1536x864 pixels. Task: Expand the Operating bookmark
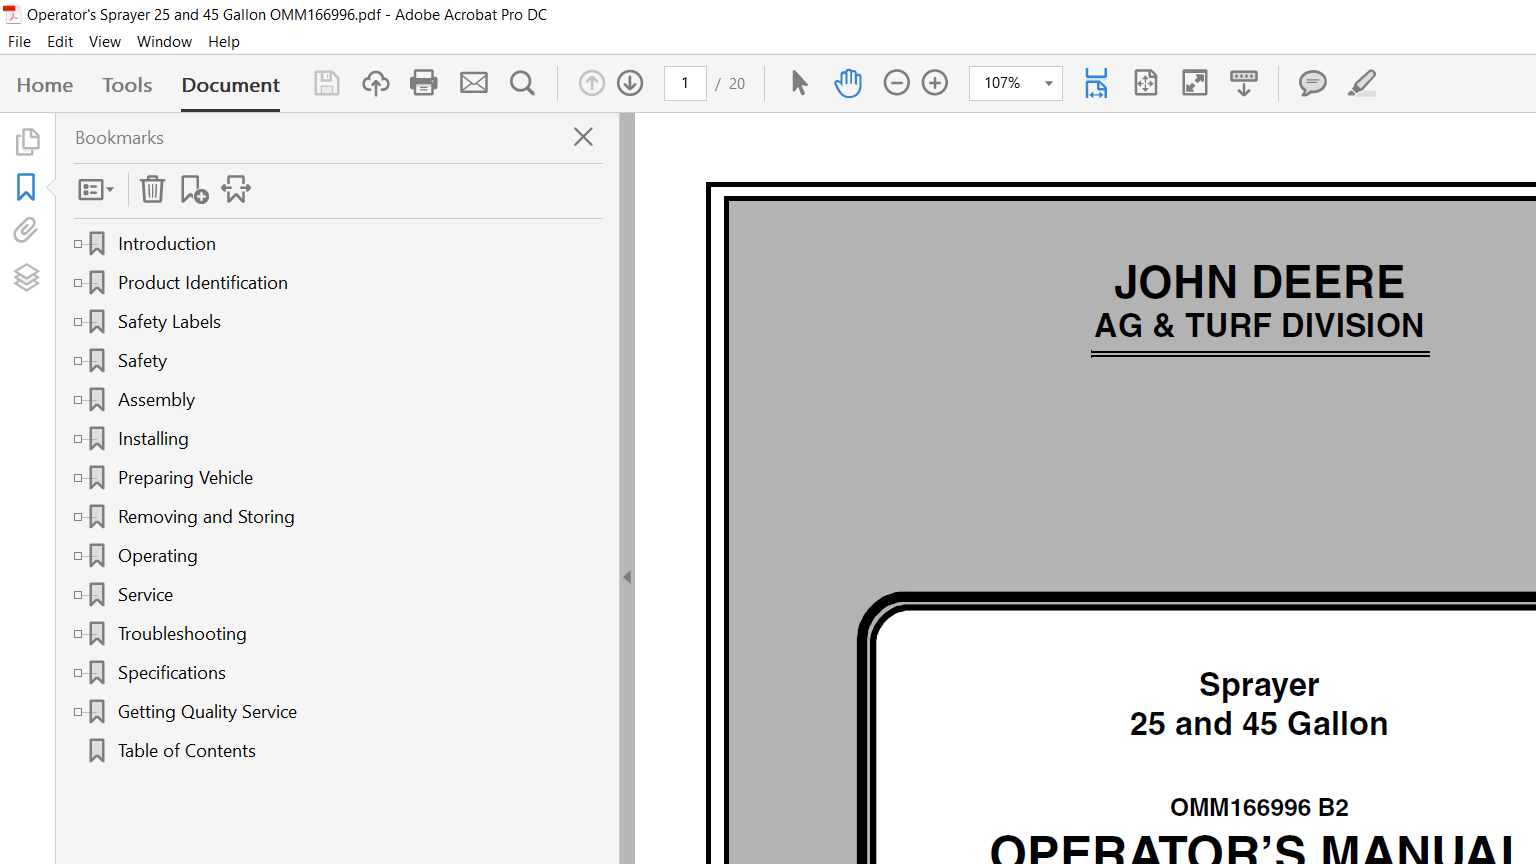(x=78, y=556)
